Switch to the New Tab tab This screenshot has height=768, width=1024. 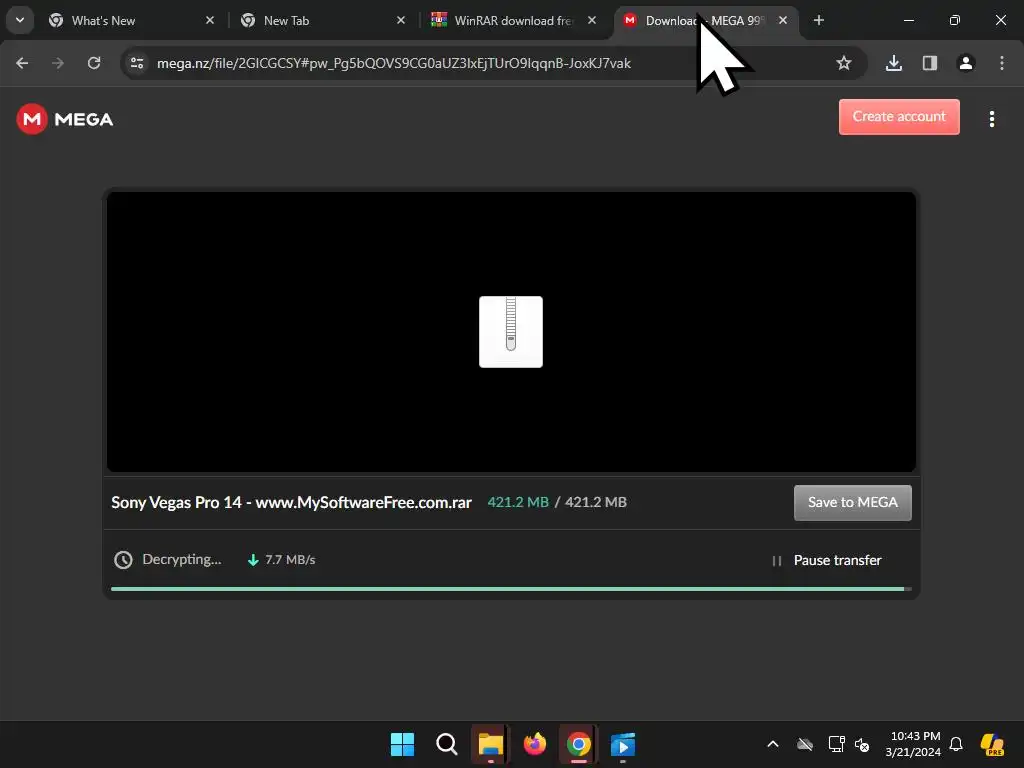[x=325, y=21]
